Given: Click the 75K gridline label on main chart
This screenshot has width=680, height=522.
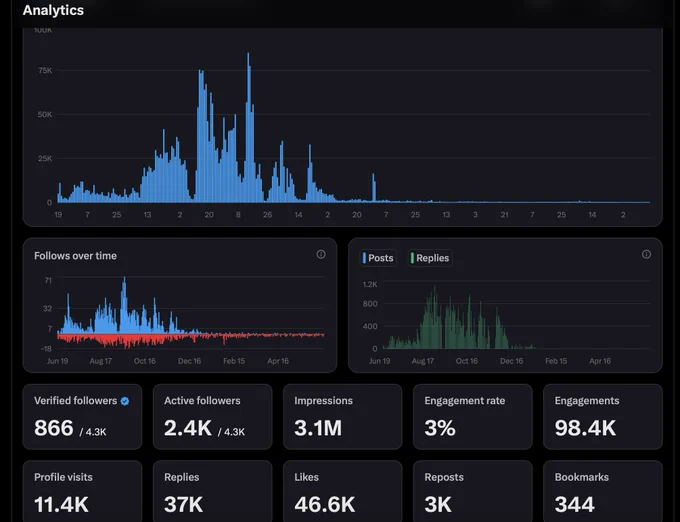Looking at the screenshot, I should point(45,70).
